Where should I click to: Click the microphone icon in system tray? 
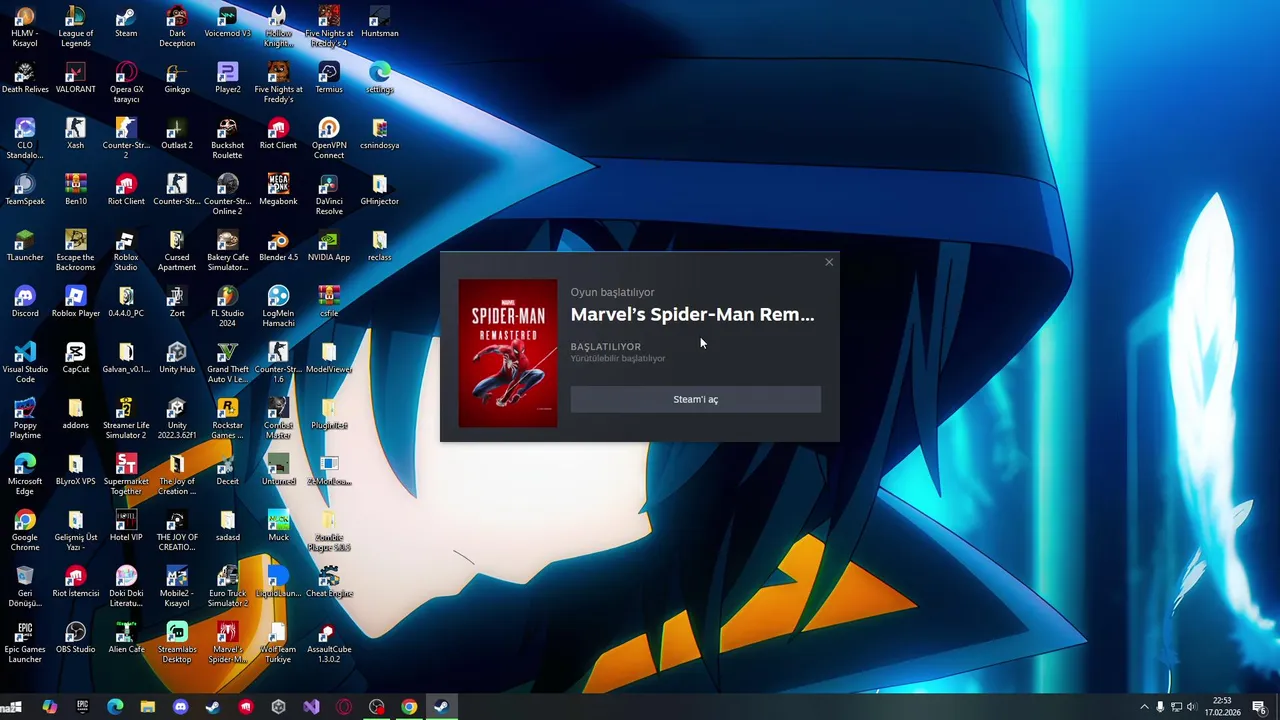coord(1160,707)
